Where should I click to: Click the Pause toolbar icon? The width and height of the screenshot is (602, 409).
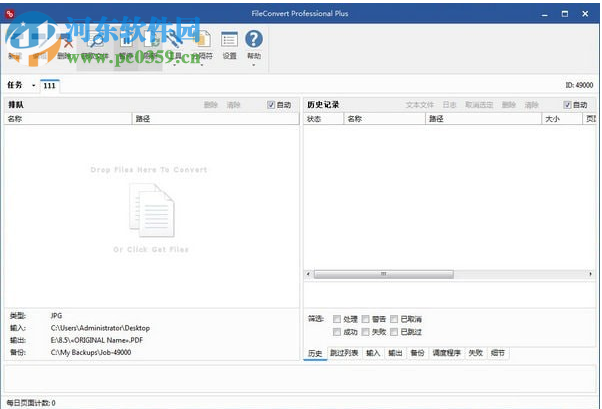(126, 40)
